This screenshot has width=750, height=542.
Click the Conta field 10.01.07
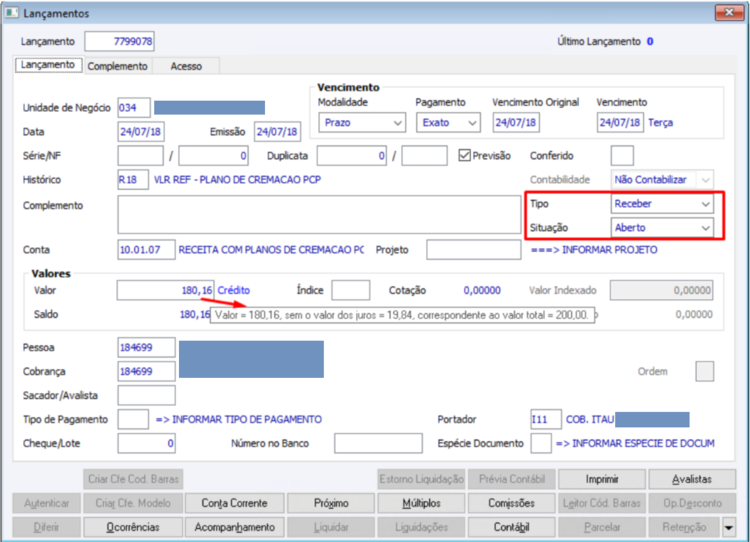pyautogui.click(x=146, y=250)
